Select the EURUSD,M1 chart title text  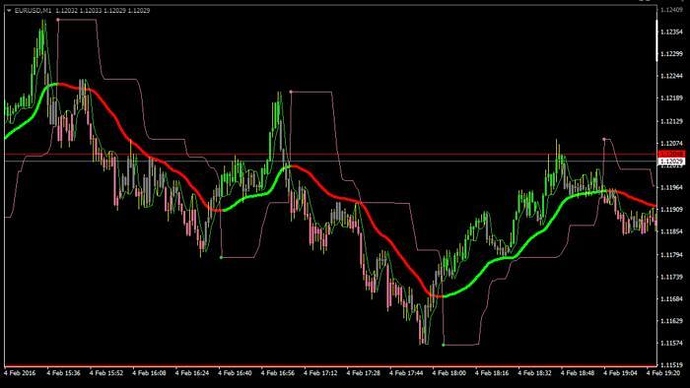33,10
